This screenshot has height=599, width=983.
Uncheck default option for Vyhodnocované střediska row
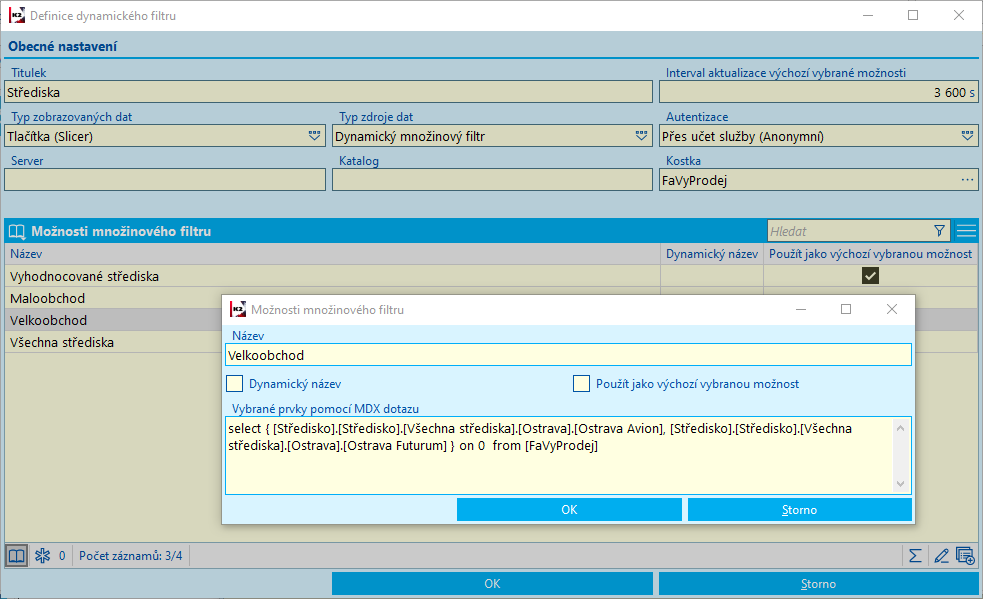(870, 275)
